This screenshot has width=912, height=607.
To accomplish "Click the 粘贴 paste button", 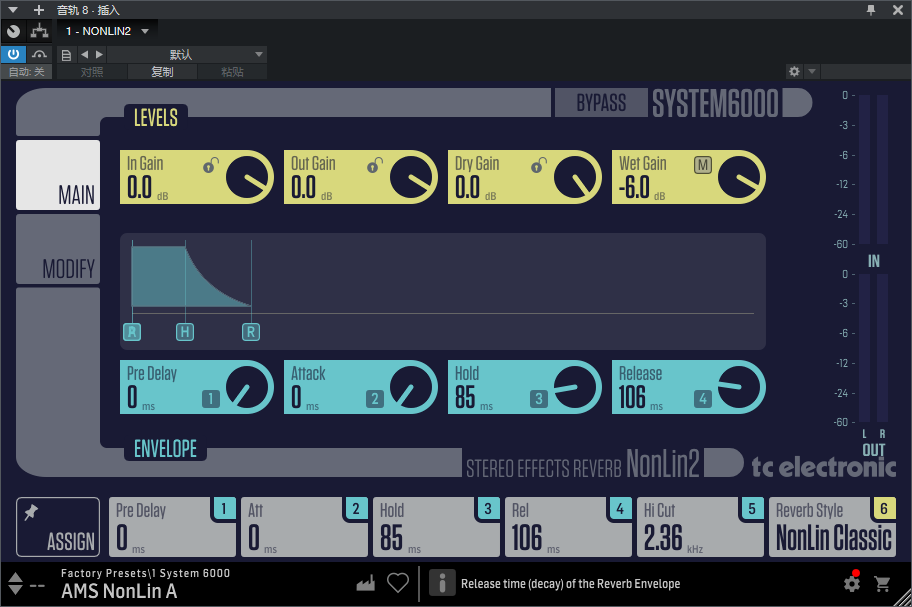I will coord(232,72).
